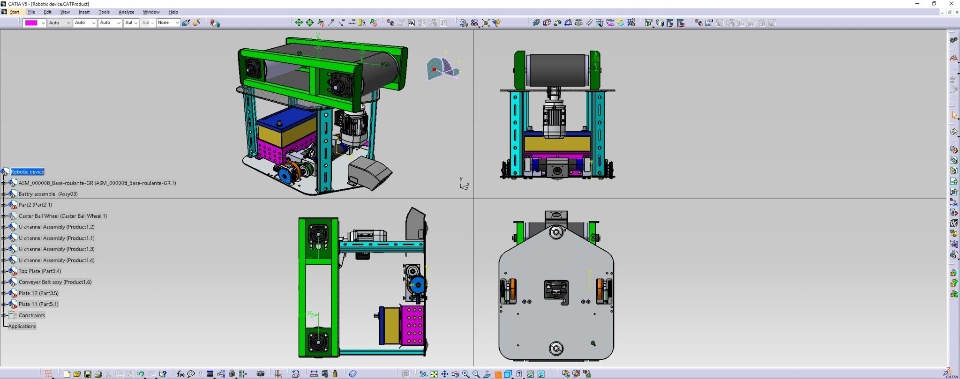Image resolution: width=960 pixels, height=379 pixels.
Task: Expand the Constraints tree node
Action: pyautogui.click(x=5, y=315)
